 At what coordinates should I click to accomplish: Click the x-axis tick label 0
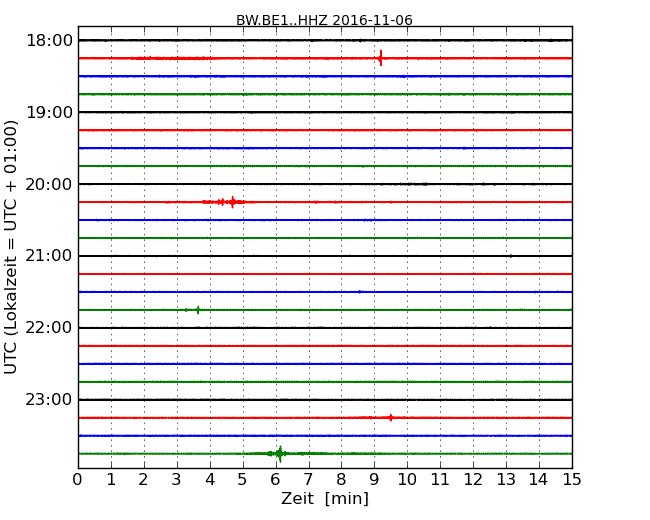78,480
